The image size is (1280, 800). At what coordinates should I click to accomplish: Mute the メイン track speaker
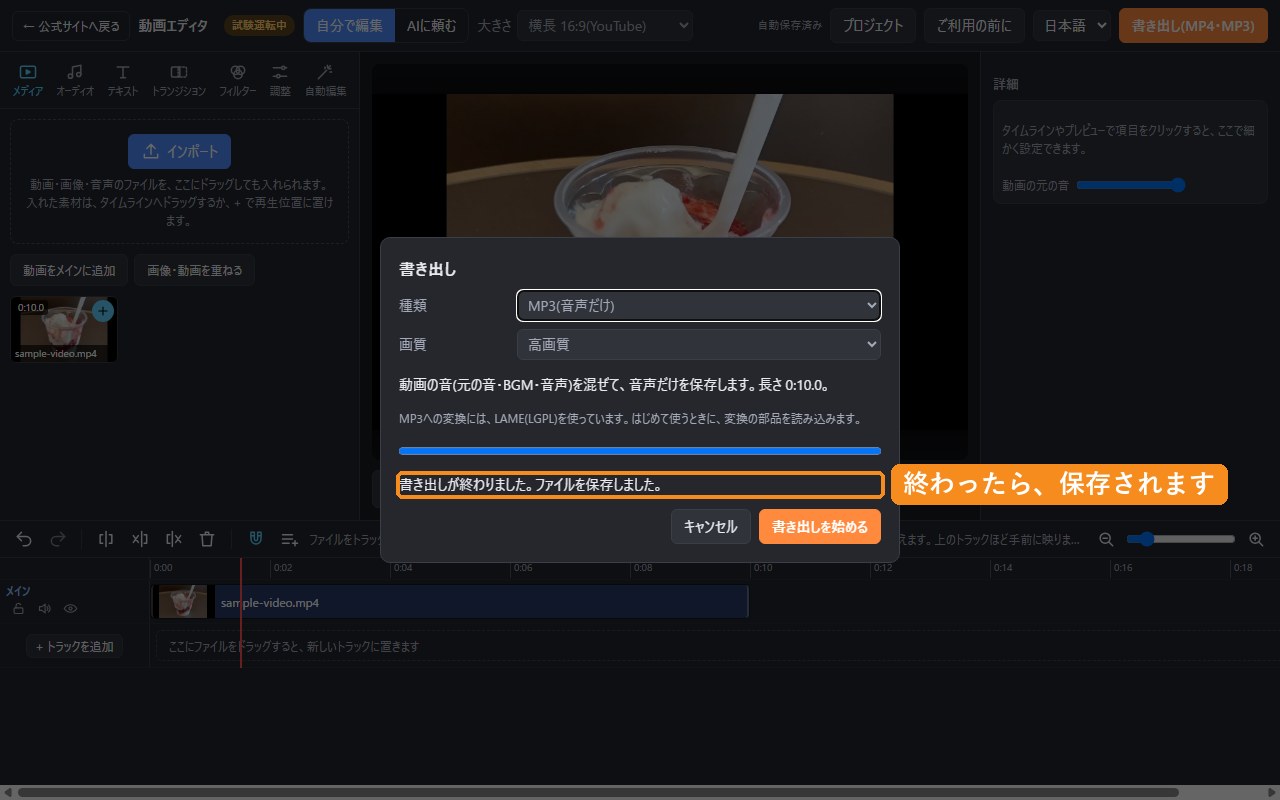(44, 608)
